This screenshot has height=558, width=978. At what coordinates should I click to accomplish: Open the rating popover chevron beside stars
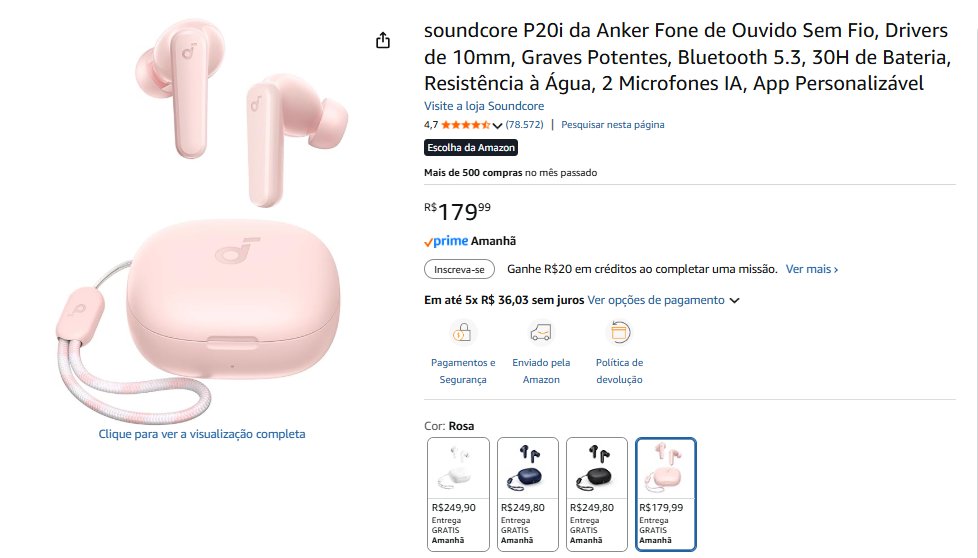click(x=497, y=126)
